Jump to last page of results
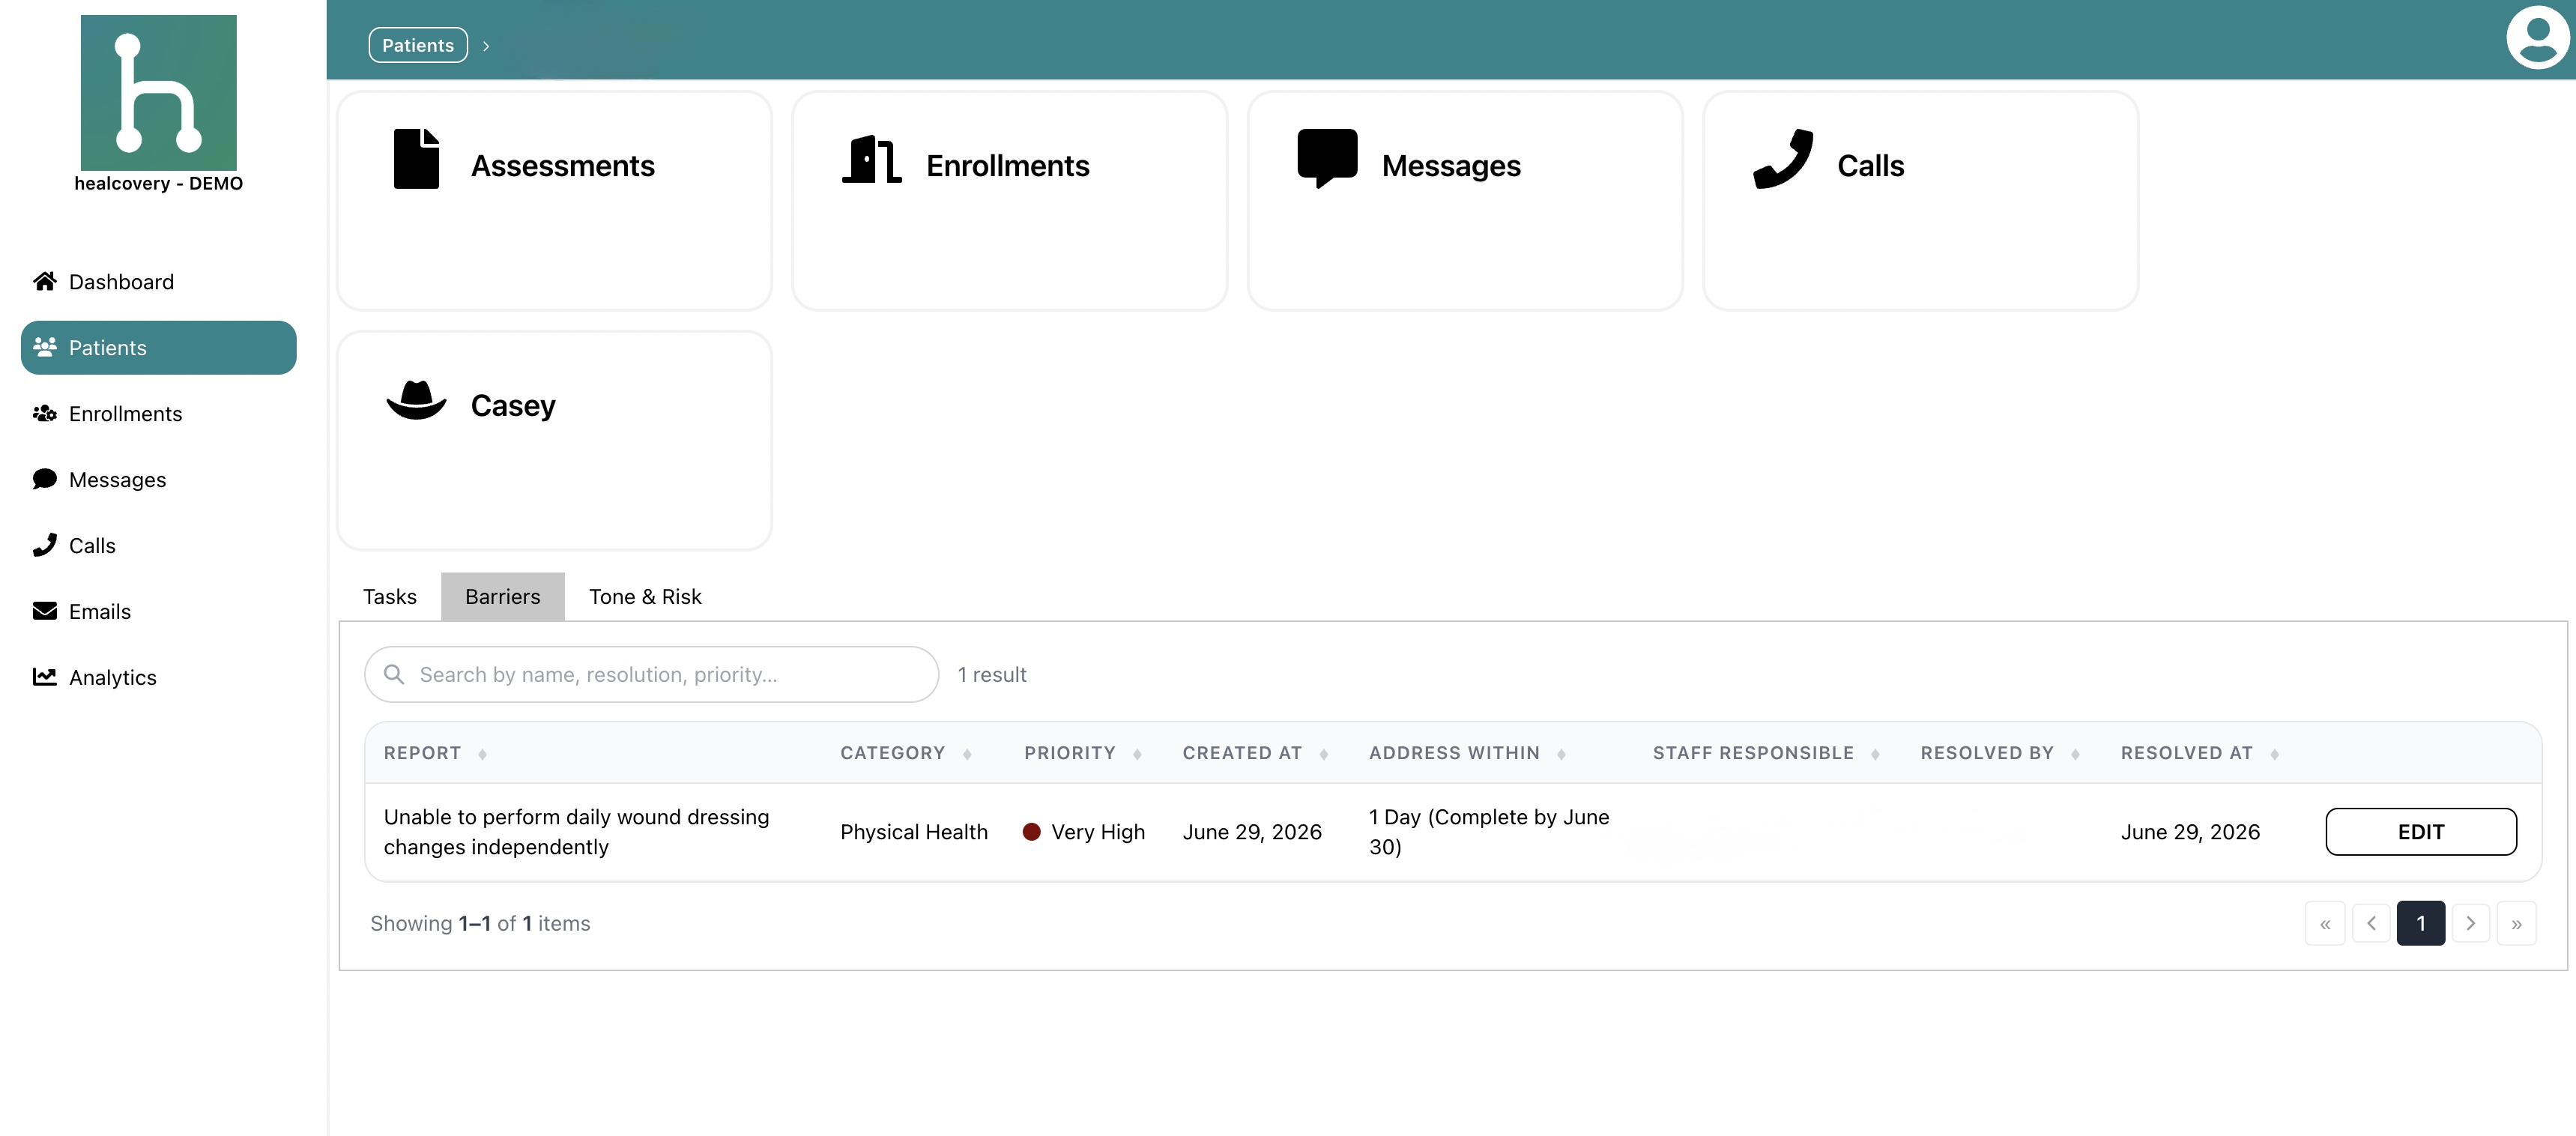The width and height of the screenshot is (2576, 1136). 2516,924
